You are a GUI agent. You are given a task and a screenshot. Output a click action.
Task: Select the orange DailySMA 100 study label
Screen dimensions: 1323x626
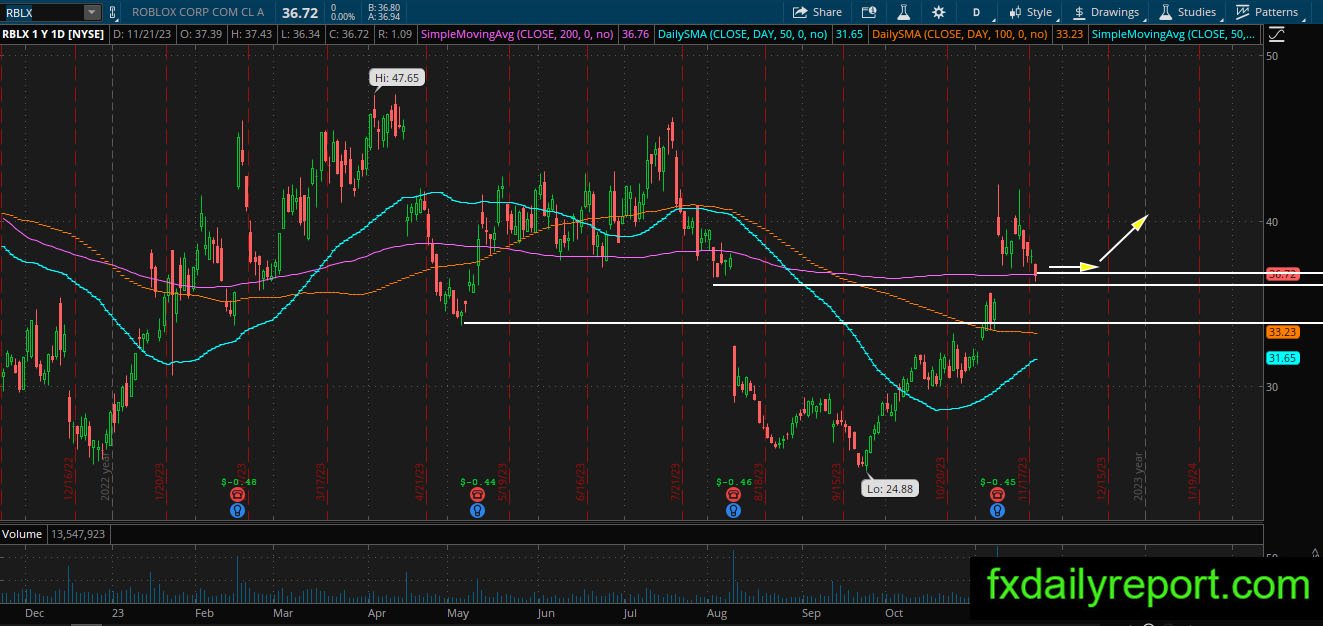click(x=959, y=34)
